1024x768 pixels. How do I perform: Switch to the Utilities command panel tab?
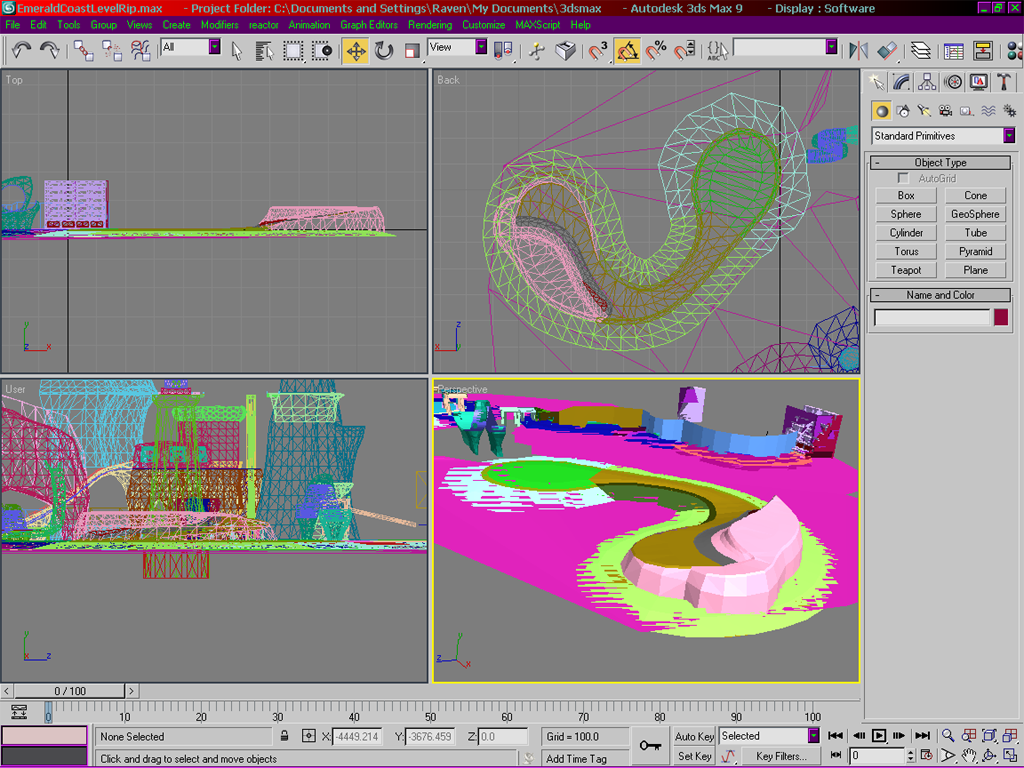1004,82
